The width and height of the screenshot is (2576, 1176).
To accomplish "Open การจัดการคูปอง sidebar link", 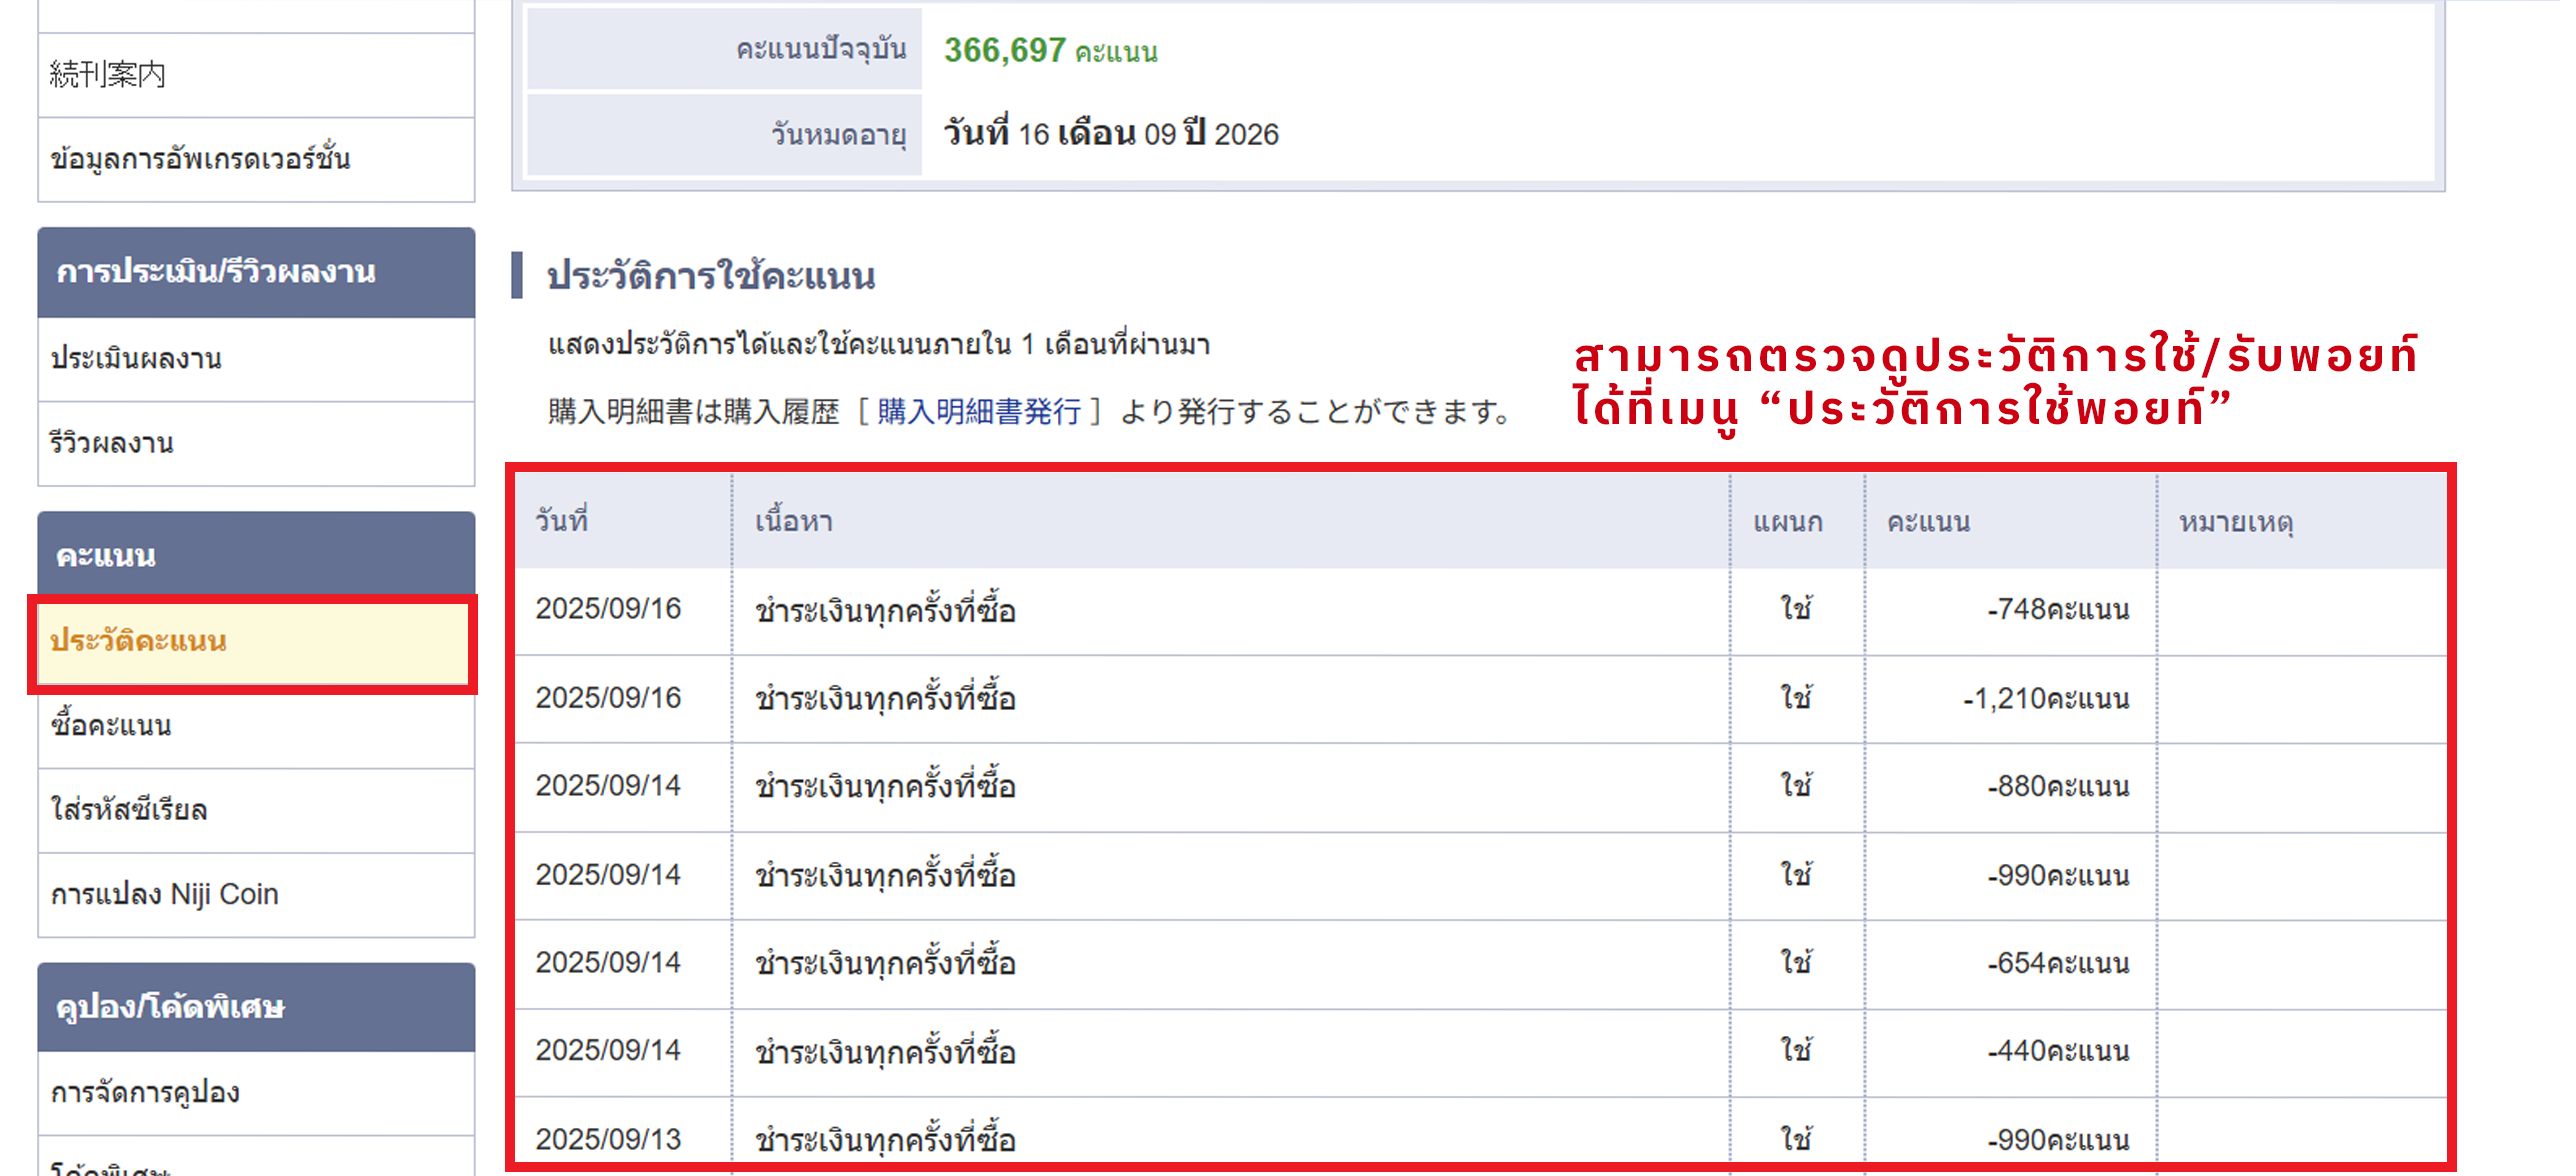I will 145,1092.
